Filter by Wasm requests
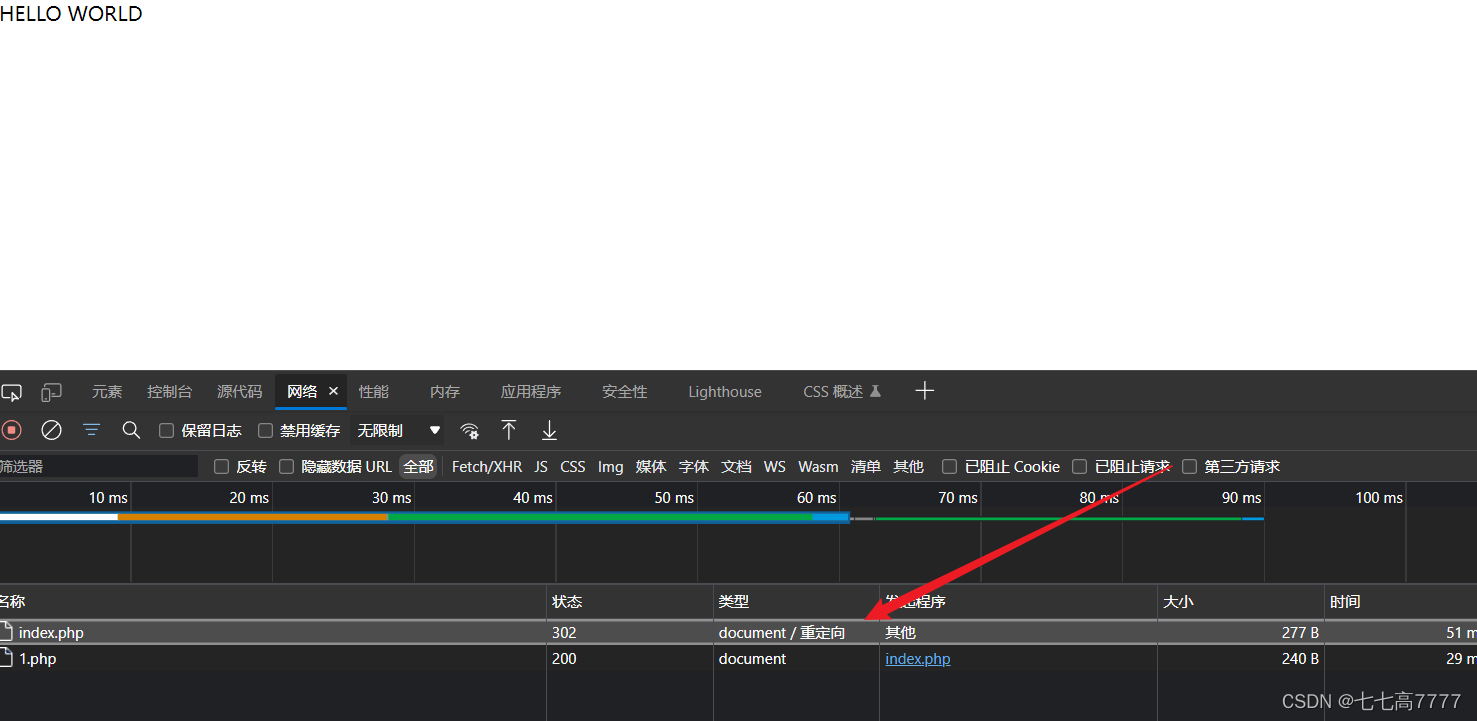 [x=818, y=466]
